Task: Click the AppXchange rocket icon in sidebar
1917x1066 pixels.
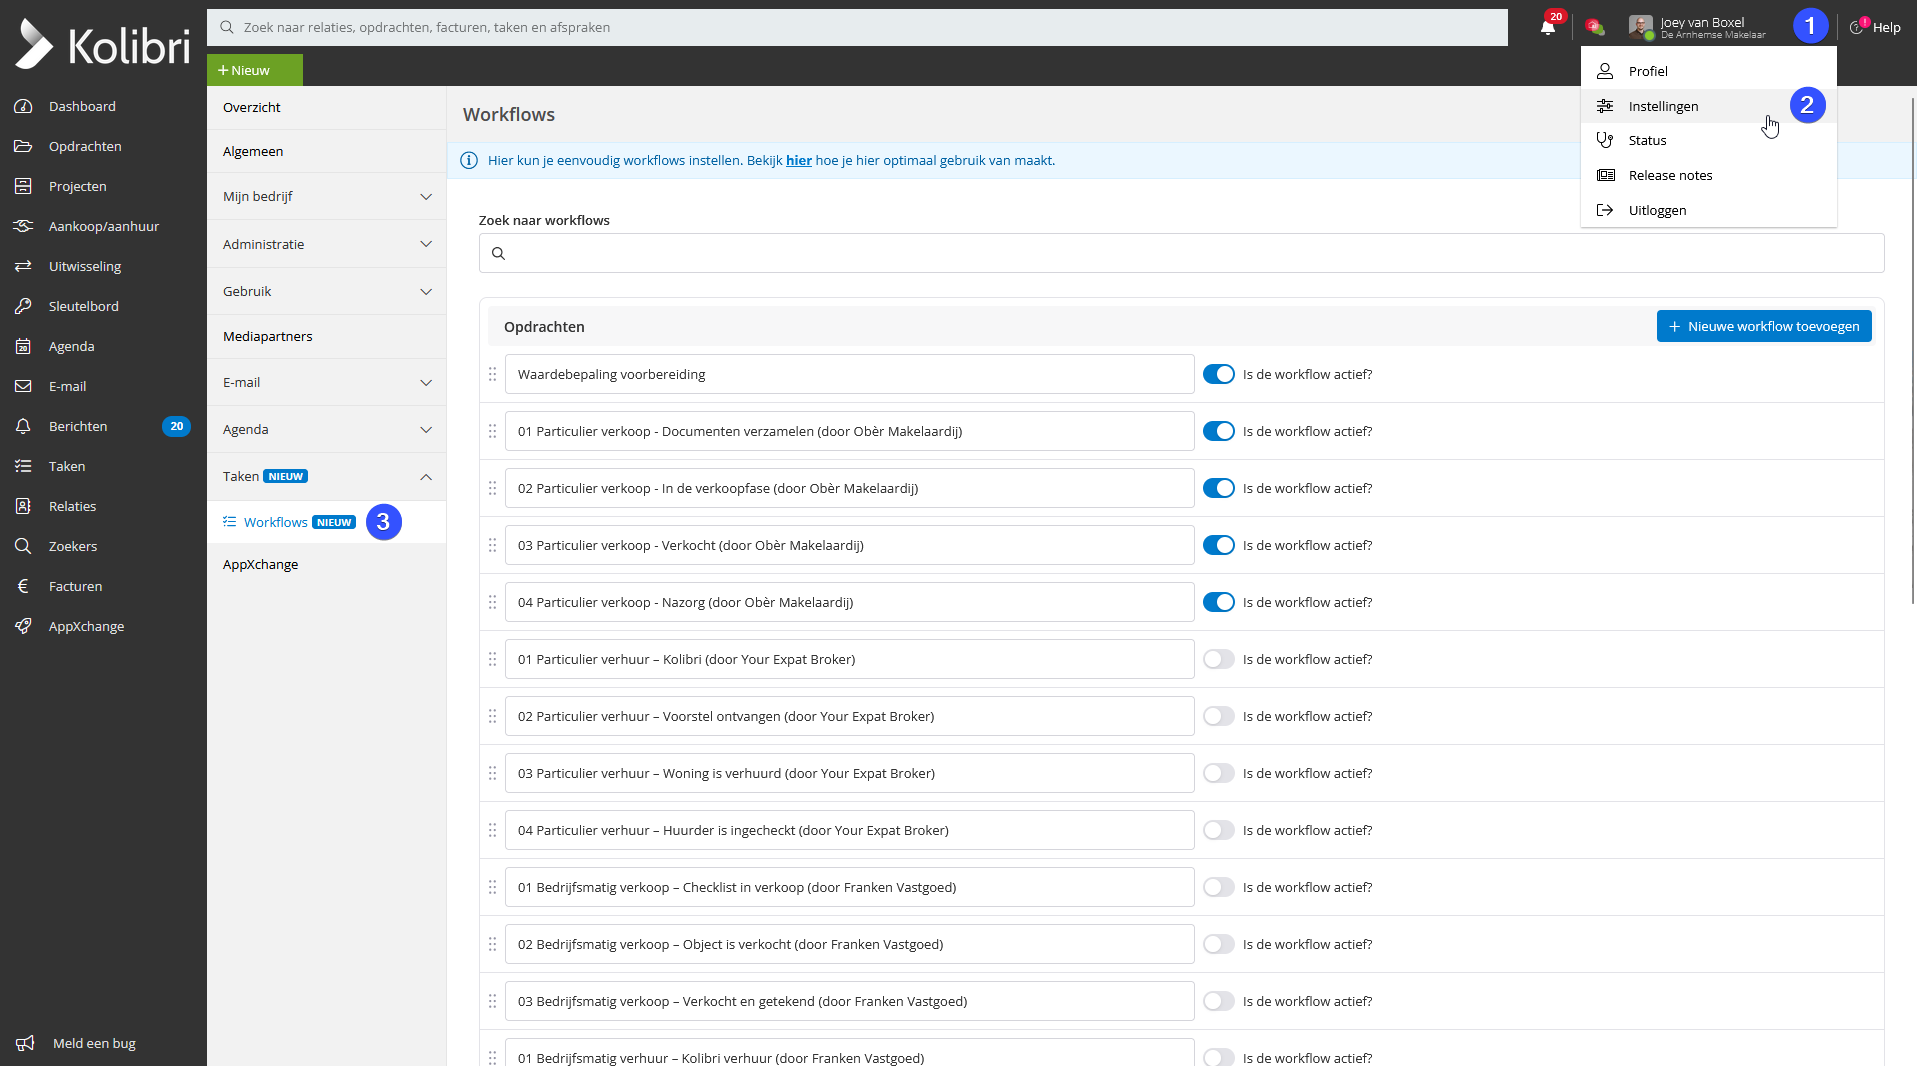Action: click(x=23, y=626)
